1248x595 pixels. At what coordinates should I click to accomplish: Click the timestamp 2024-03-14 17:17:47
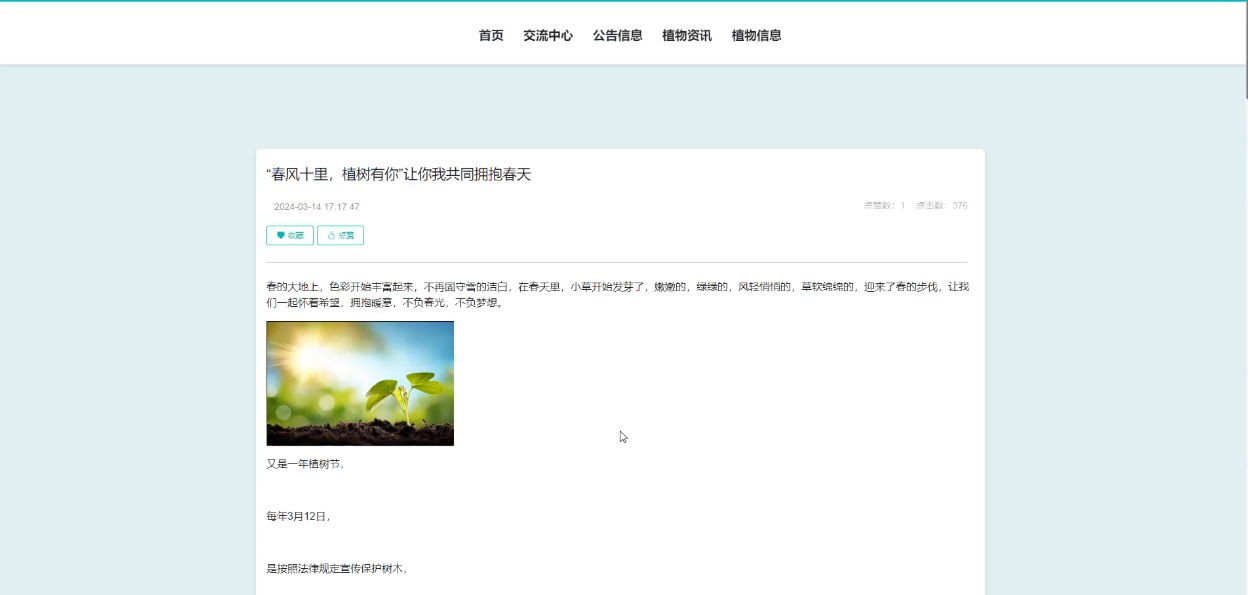click(317, 207)
